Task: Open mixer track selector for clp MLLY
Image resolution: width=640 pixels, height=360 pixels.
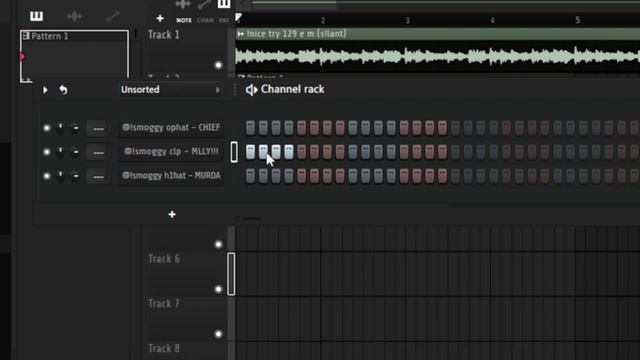Action: pyautogui.click(x=98, y=153)
